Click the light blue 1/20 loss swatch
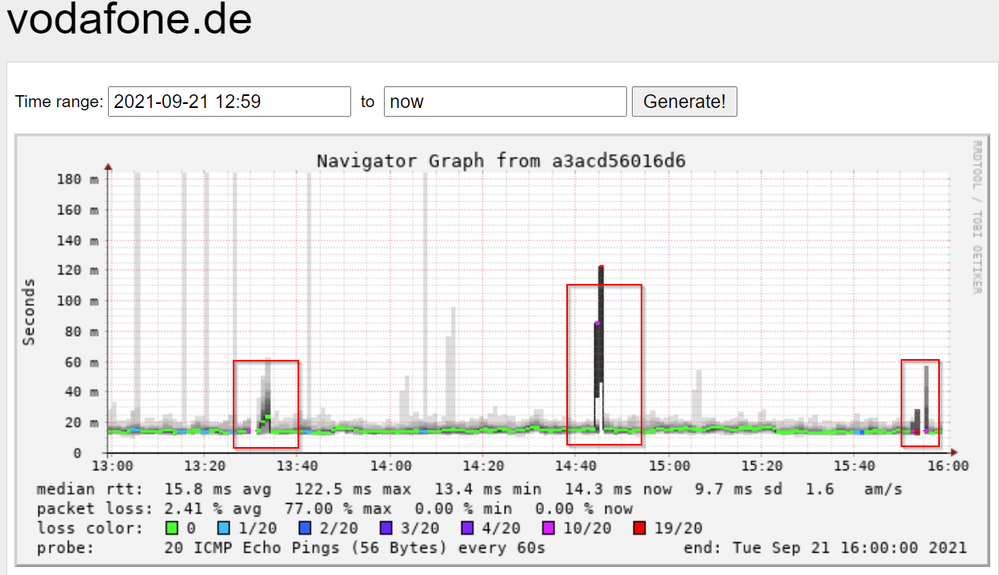Image resolution: width=999 pixels, height=575 pixels. tap(224, 528)
